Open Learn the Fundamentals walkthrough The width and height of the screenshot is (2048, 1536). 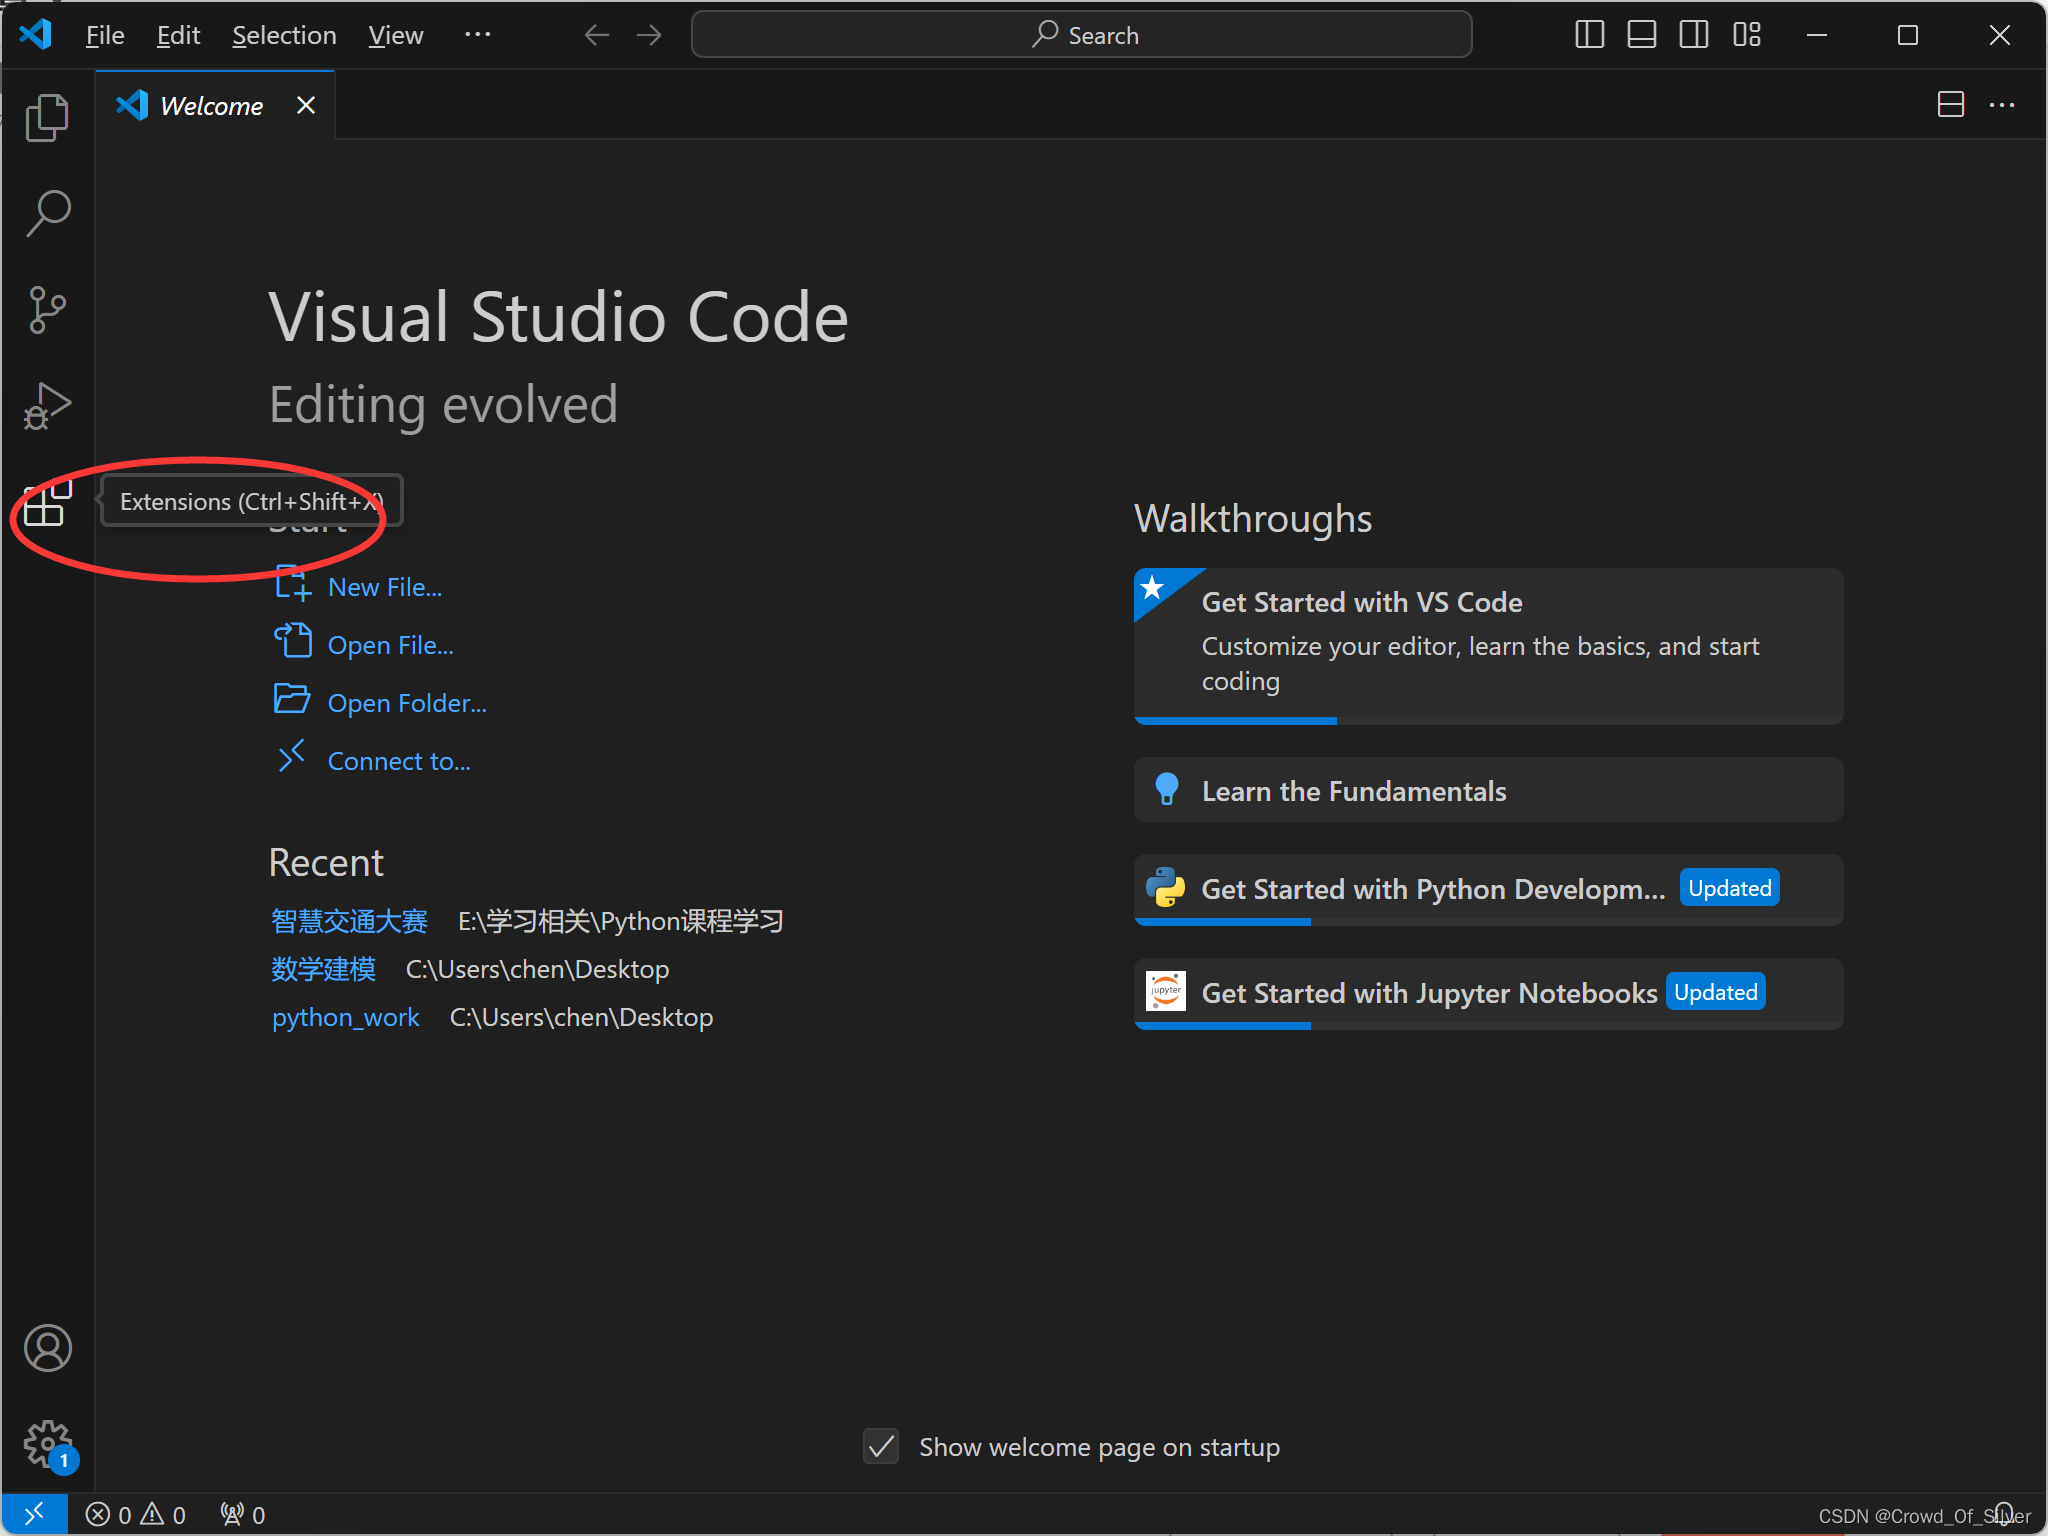[x=1488, y=790]
